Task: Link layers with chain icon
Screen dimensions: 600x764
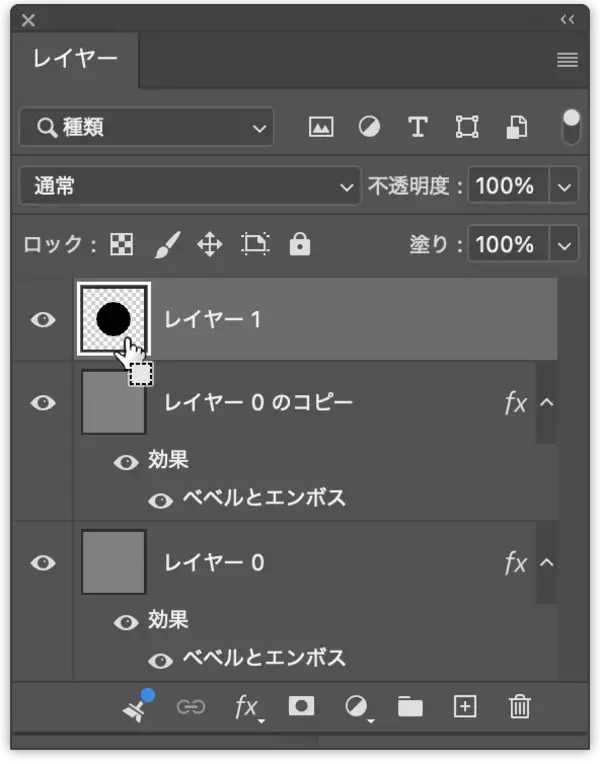Action: (x=191, y=707)
